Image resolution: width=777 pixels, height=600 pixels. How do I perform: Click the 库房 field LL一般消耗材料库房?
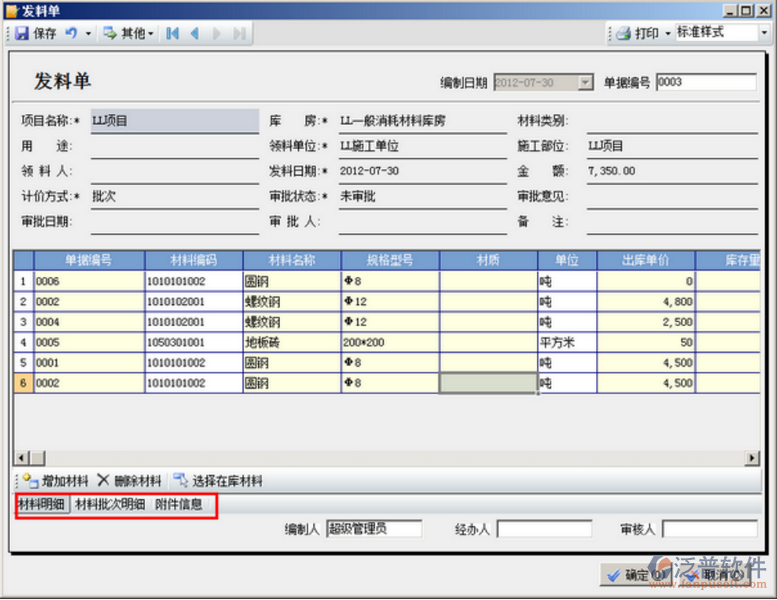point(423,121)
